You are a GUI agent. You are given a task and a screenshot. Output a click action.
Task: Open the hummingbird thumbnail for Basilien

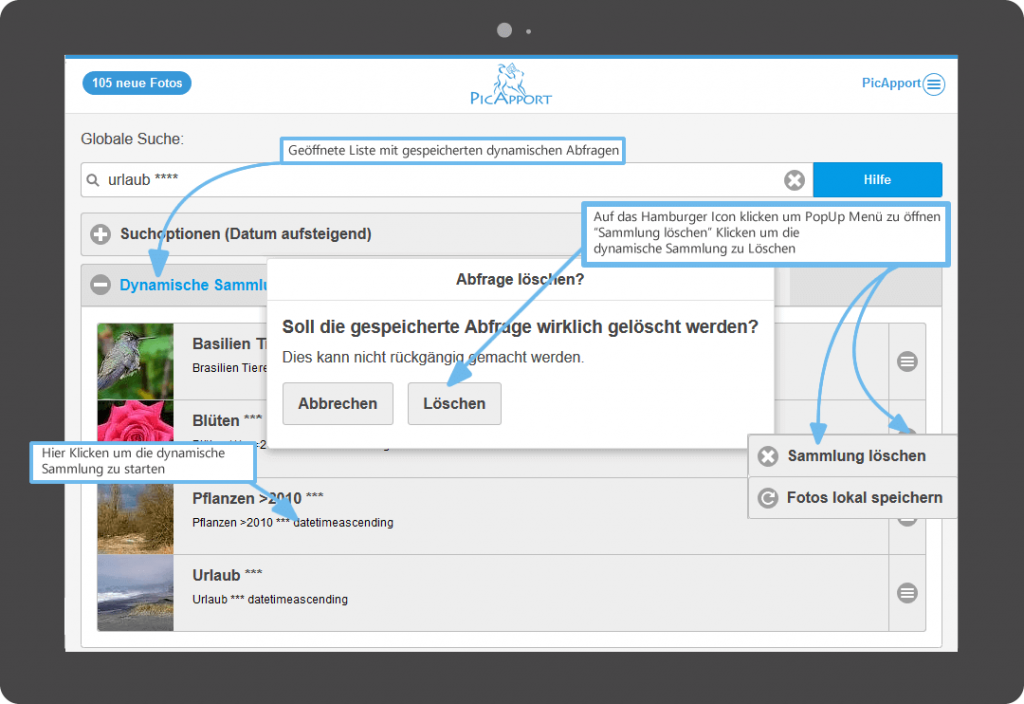tap(135, 362)
